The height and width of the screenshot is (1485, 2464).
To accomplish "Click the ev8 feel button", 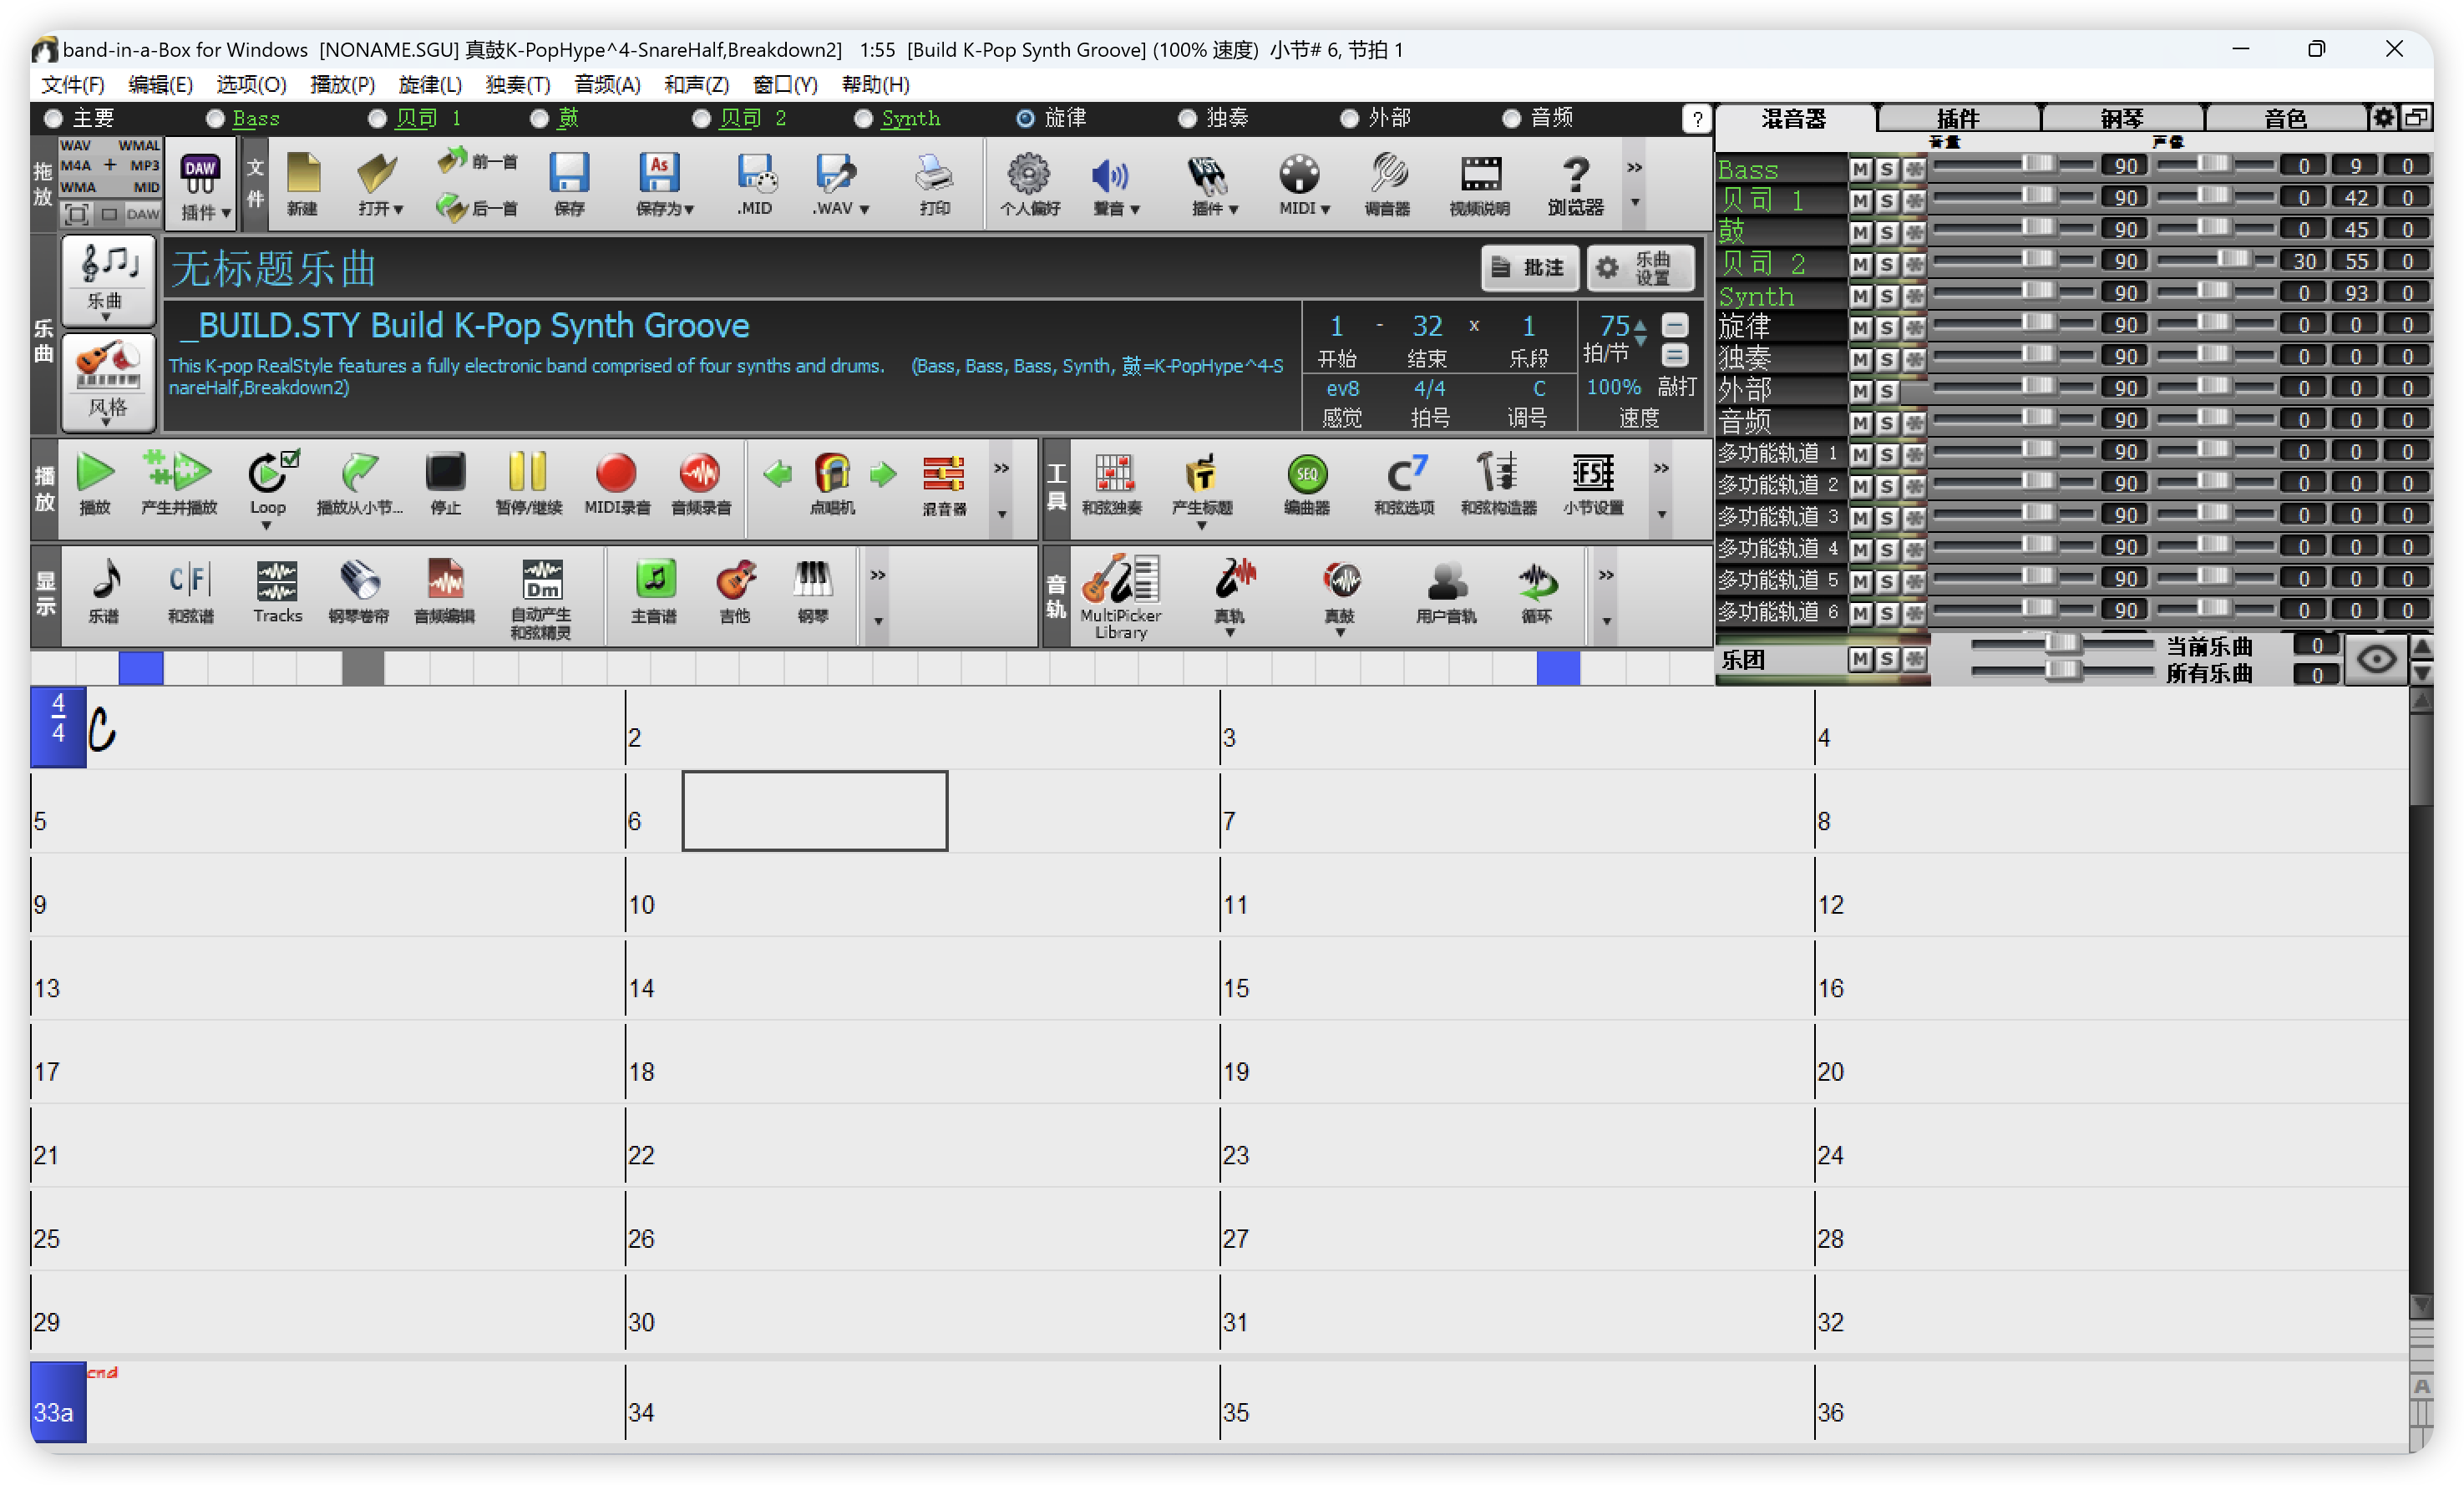I will (x=1342, y=388).
